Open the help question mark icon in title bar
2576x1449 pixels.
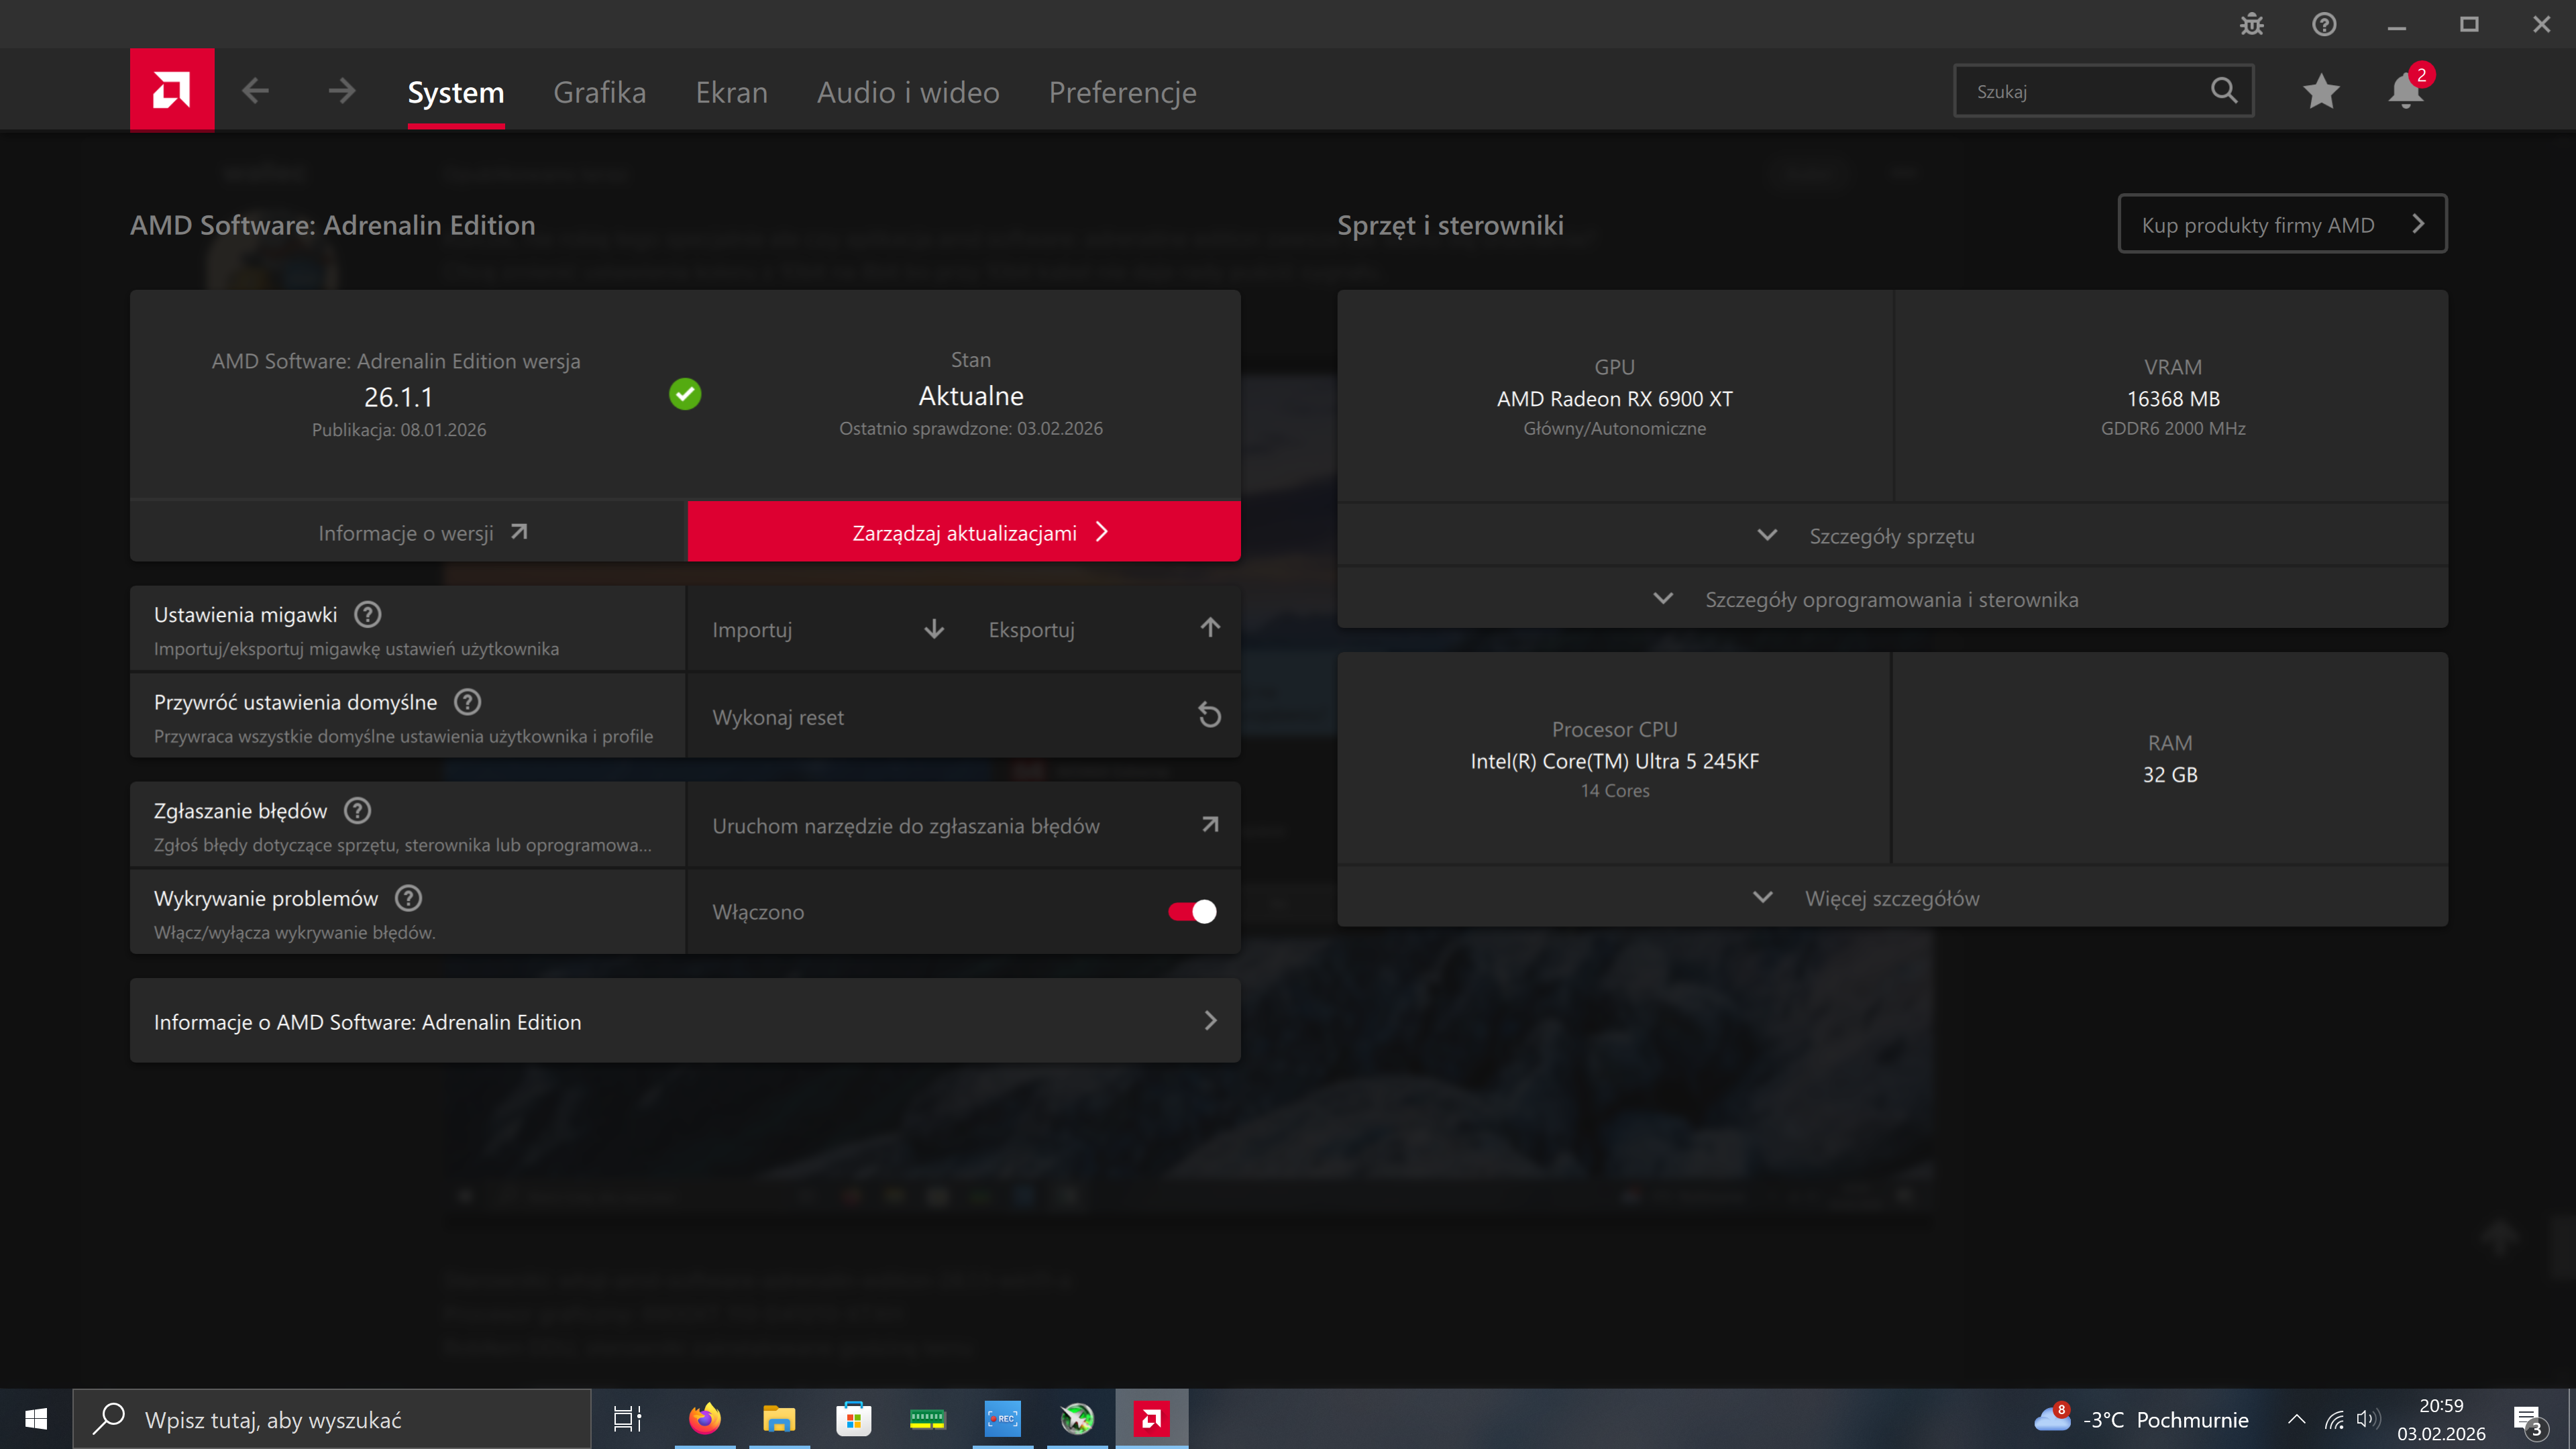point(2324,24)
